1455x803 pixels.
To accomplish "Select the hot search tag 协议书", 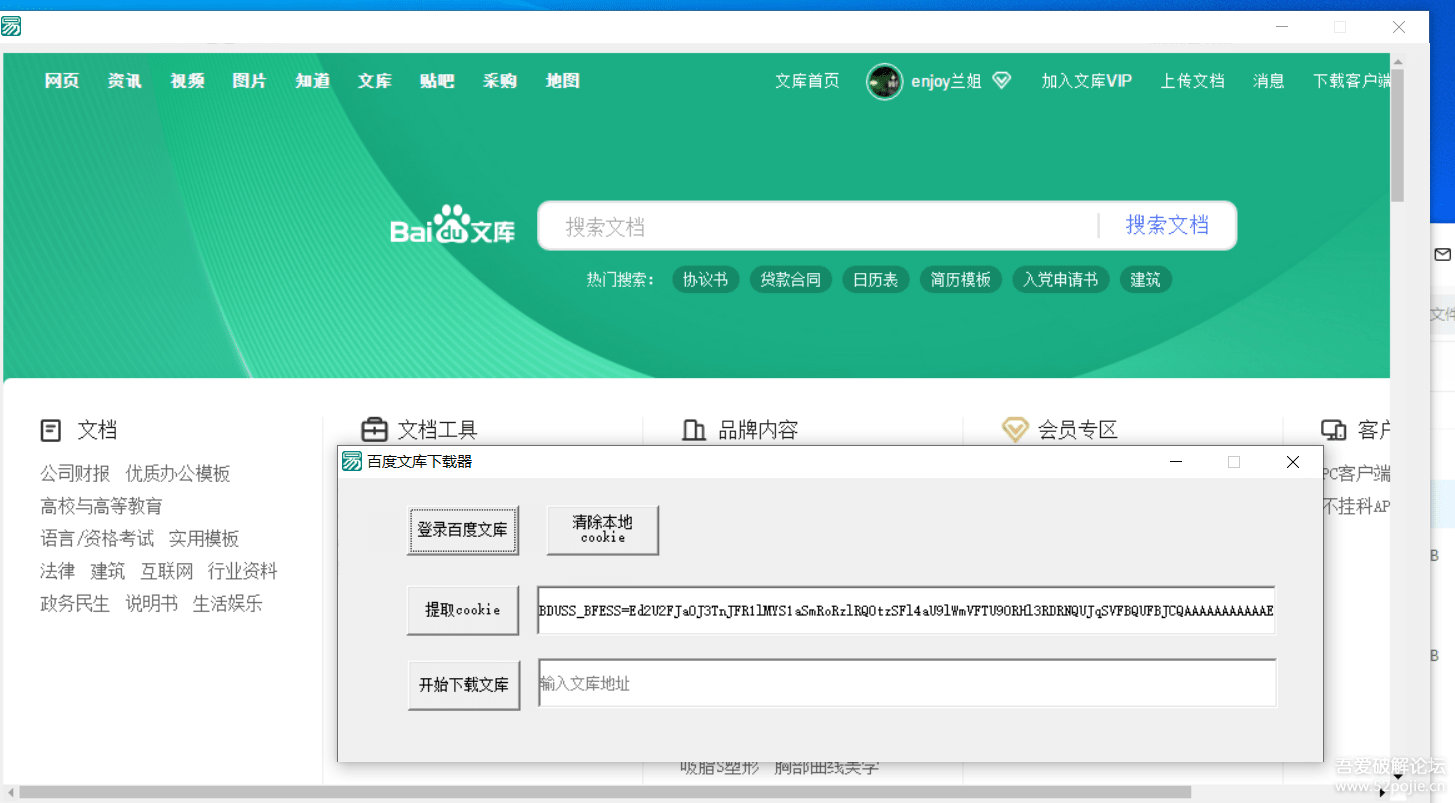I will [705, 280].
